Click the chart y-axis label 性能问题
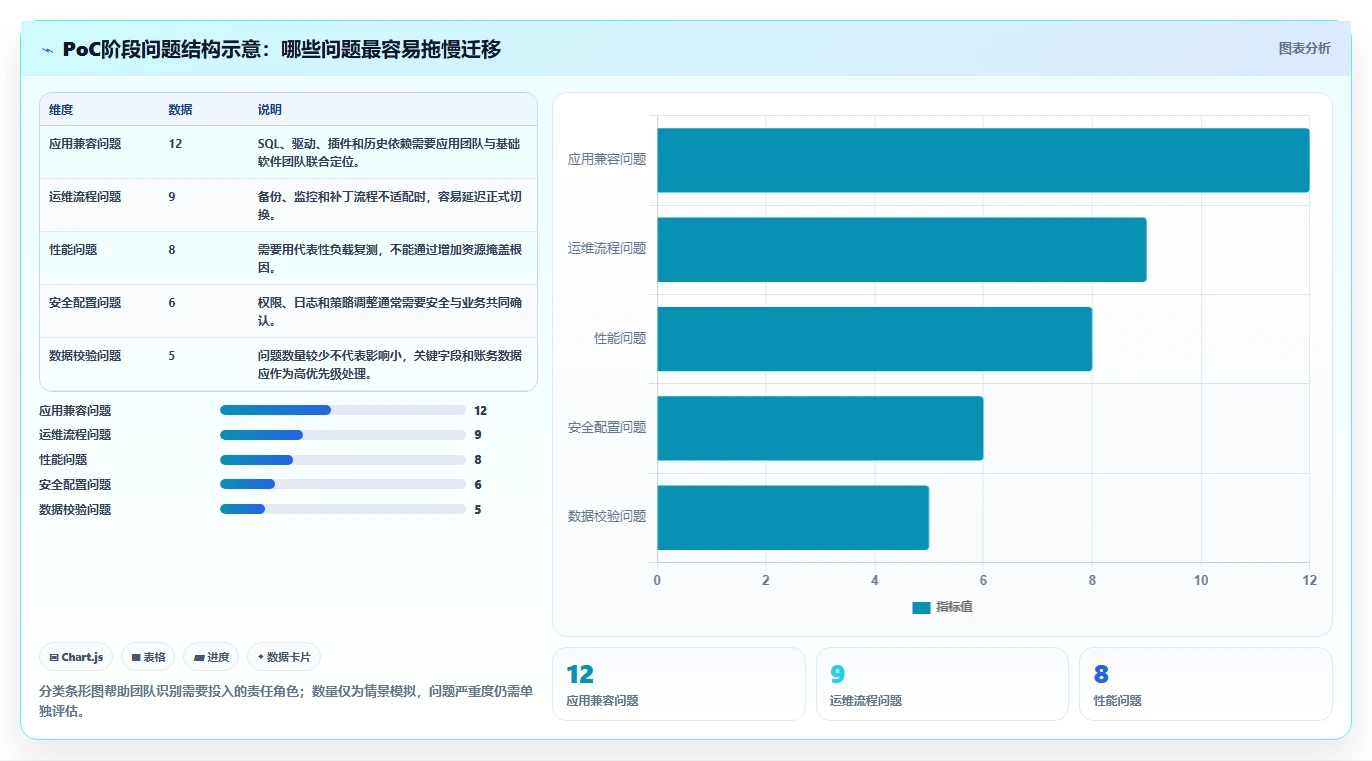 click(620, 338)
